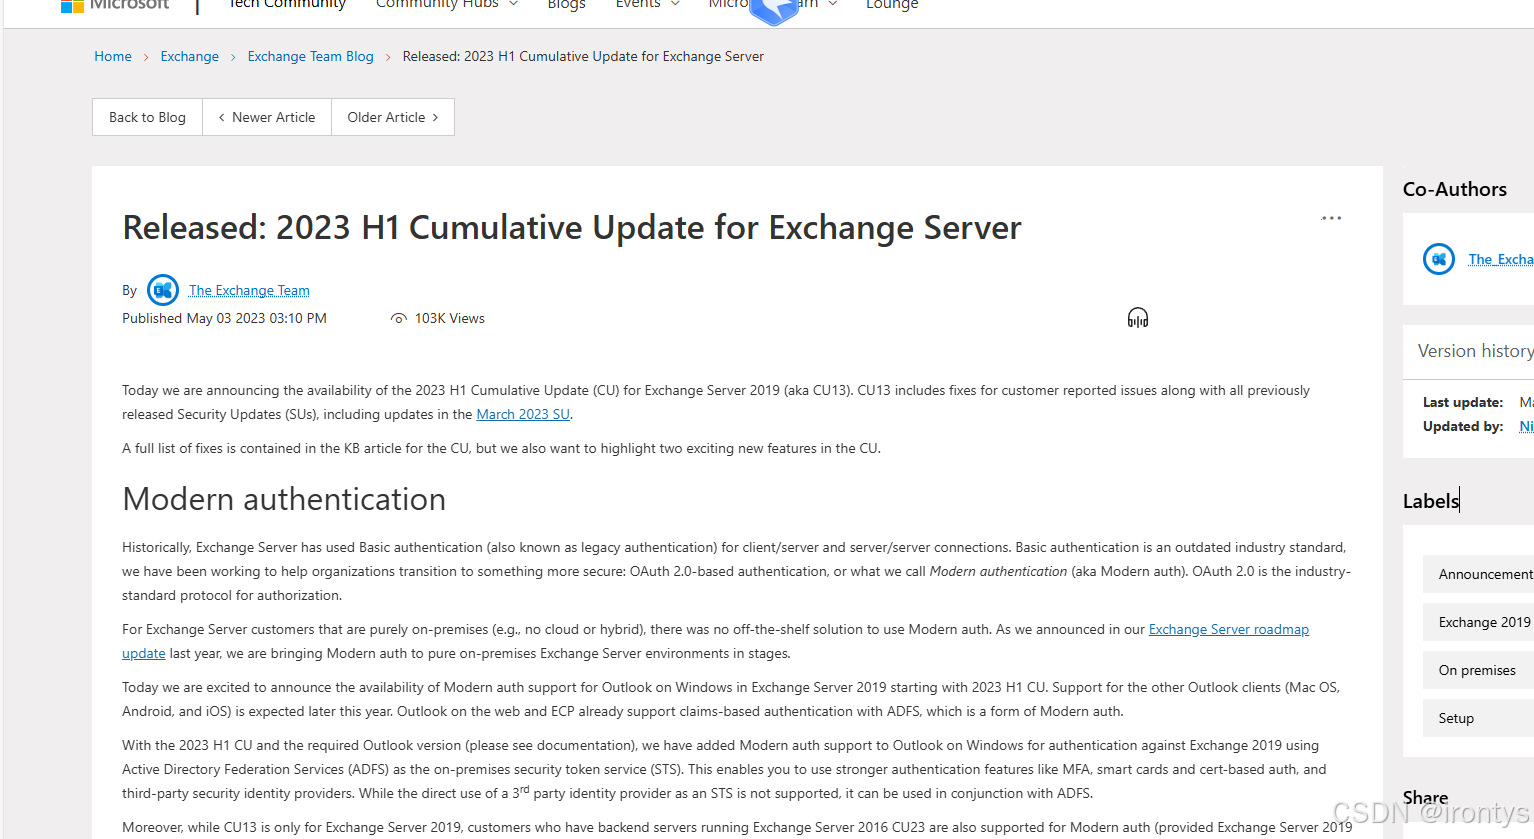Open the March 2023 SU link
Screen dimensions: 1534x839
pyautogui.click(x=523, y=414)
